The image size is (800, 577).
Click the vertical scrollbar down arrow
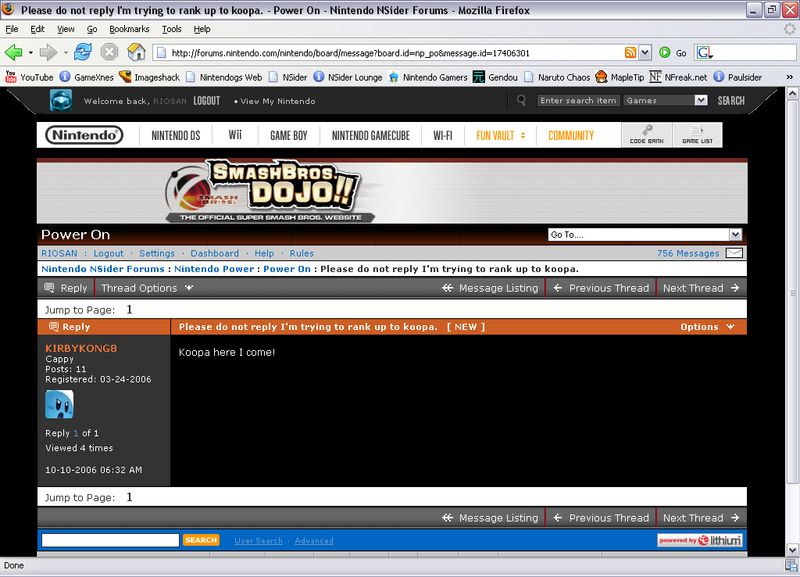point(792,550)
